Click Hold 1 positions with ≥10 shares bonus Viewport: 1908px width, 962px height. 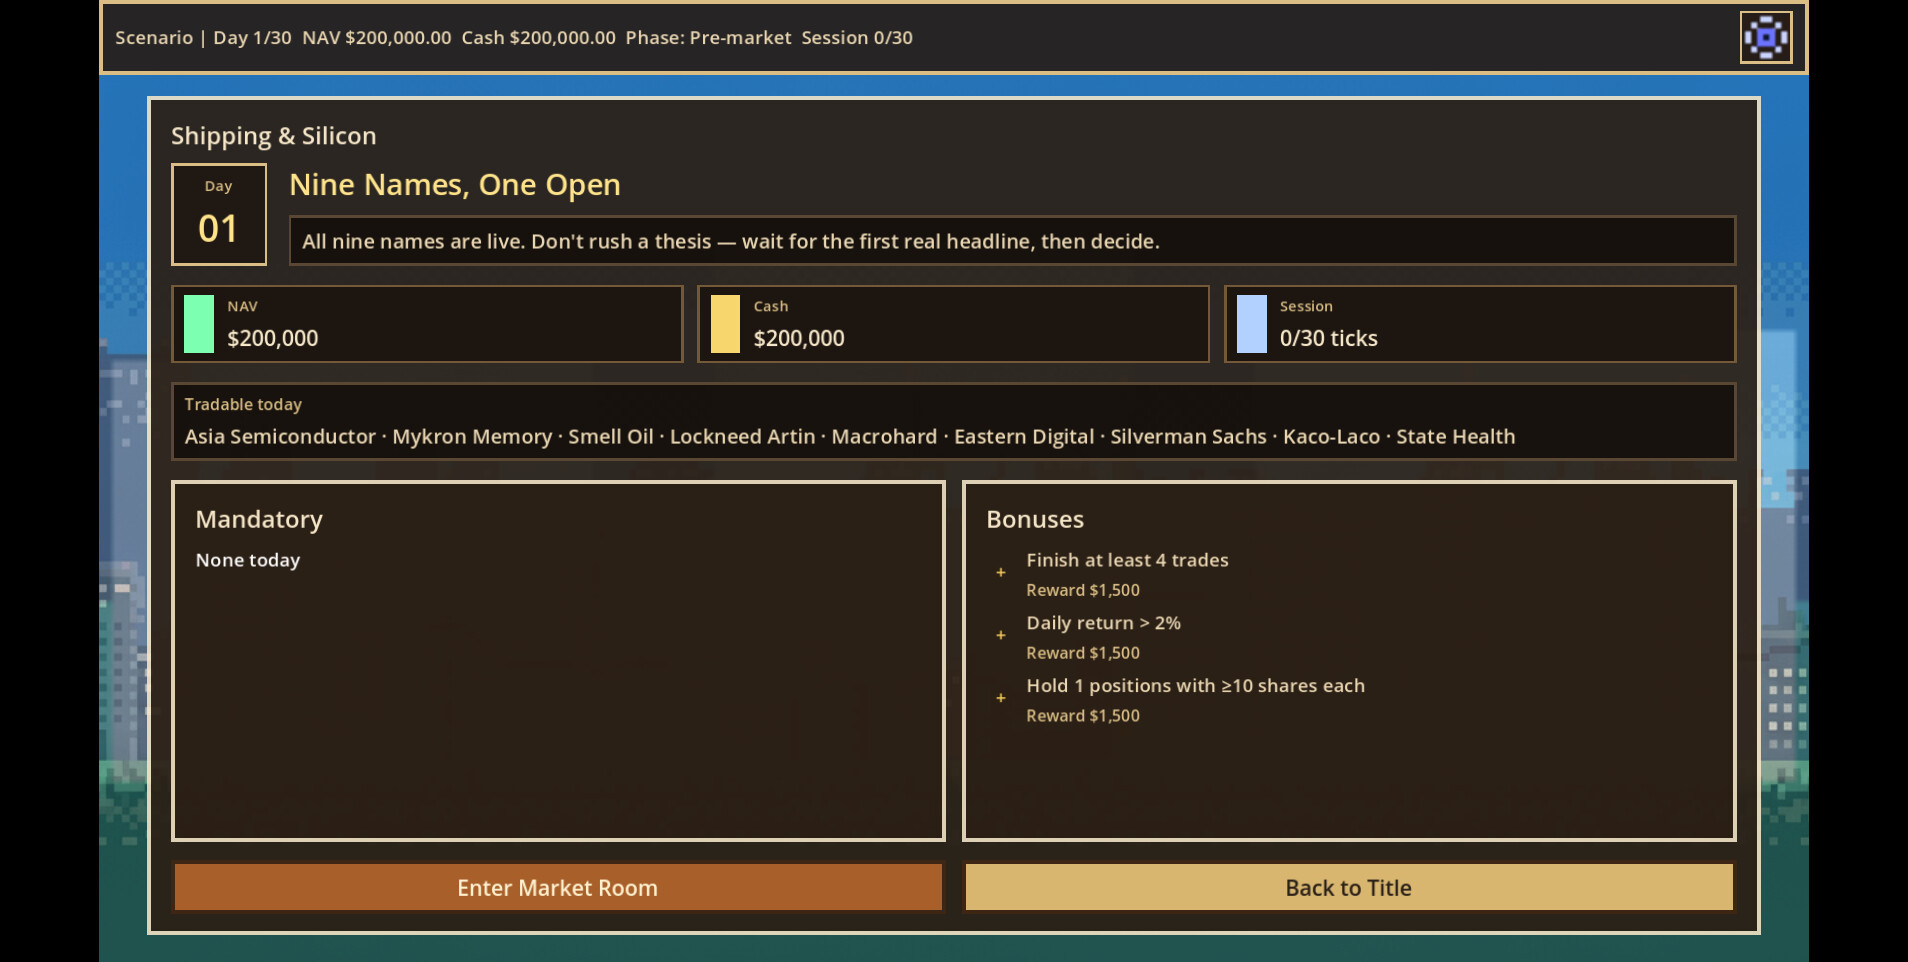pos(1195,686)
